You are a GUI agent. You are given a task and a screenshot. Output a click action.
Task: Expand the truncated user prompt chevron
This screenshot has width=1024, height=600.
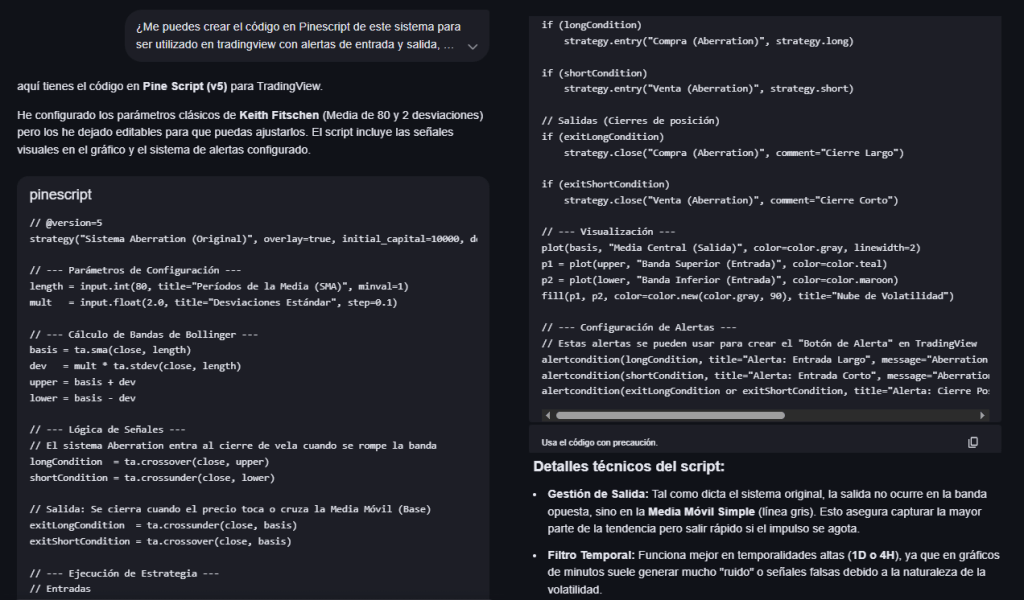[x=473, y=46]
